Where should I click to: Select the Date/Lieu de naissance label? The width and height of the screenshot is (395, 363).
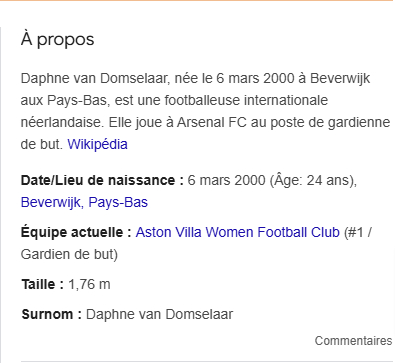102,180
